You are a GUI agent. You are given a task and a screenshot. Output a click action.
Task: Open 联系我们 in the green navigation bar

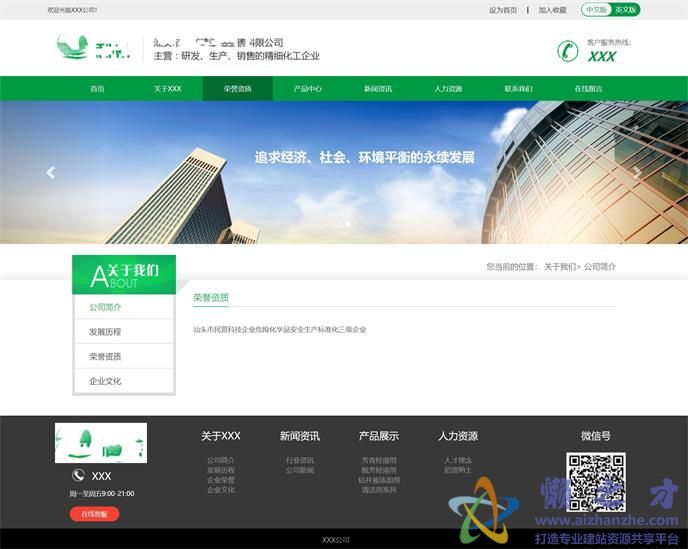pyautogui.click(x=518, y=89)
